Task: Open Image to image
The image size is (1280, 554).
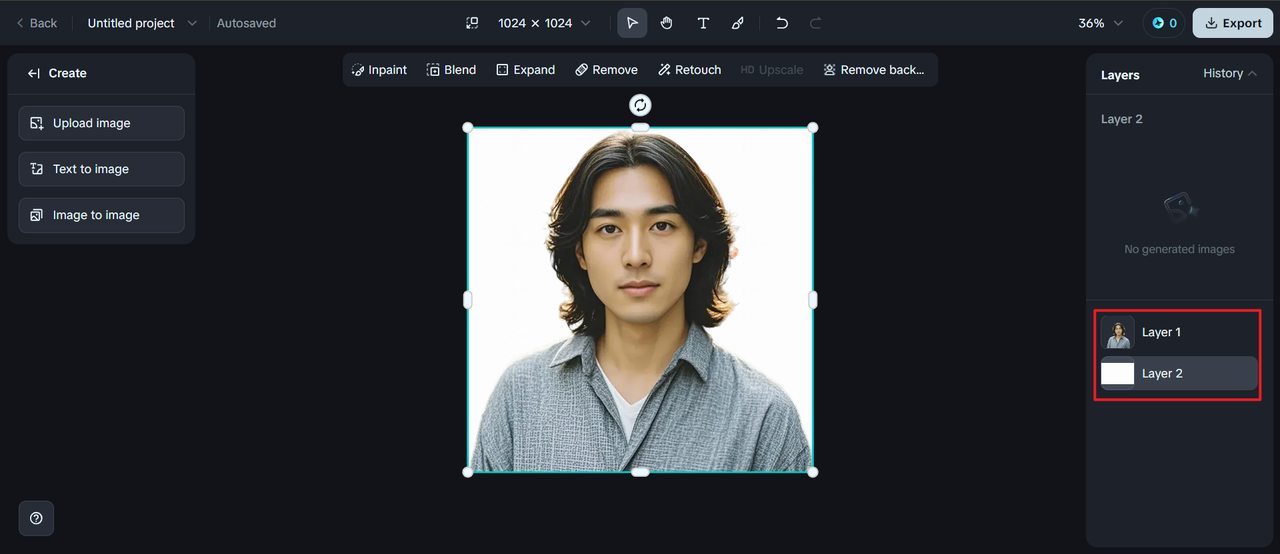Action: coord(101,215)
